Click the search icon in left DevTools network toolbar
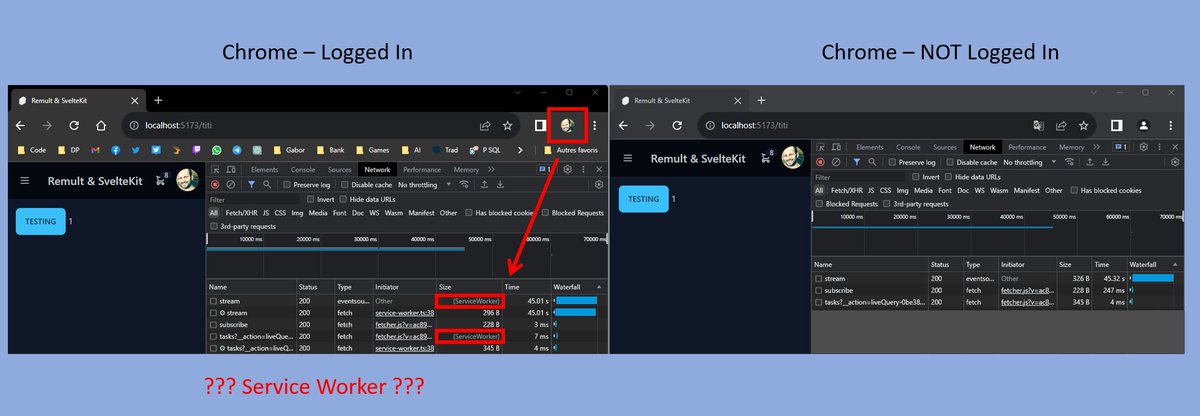 click(x=265, y=185)
